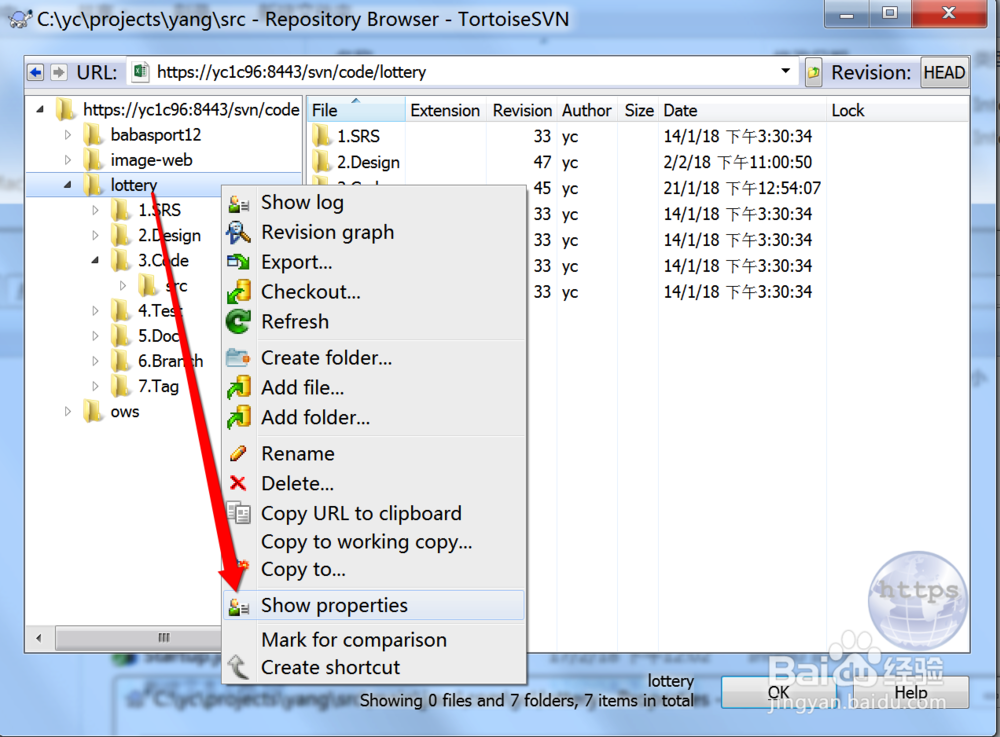This screenshot has width=1000, height=737.
Task: Click the folder icon beside Revision label
Action: (x=813, y=72)
